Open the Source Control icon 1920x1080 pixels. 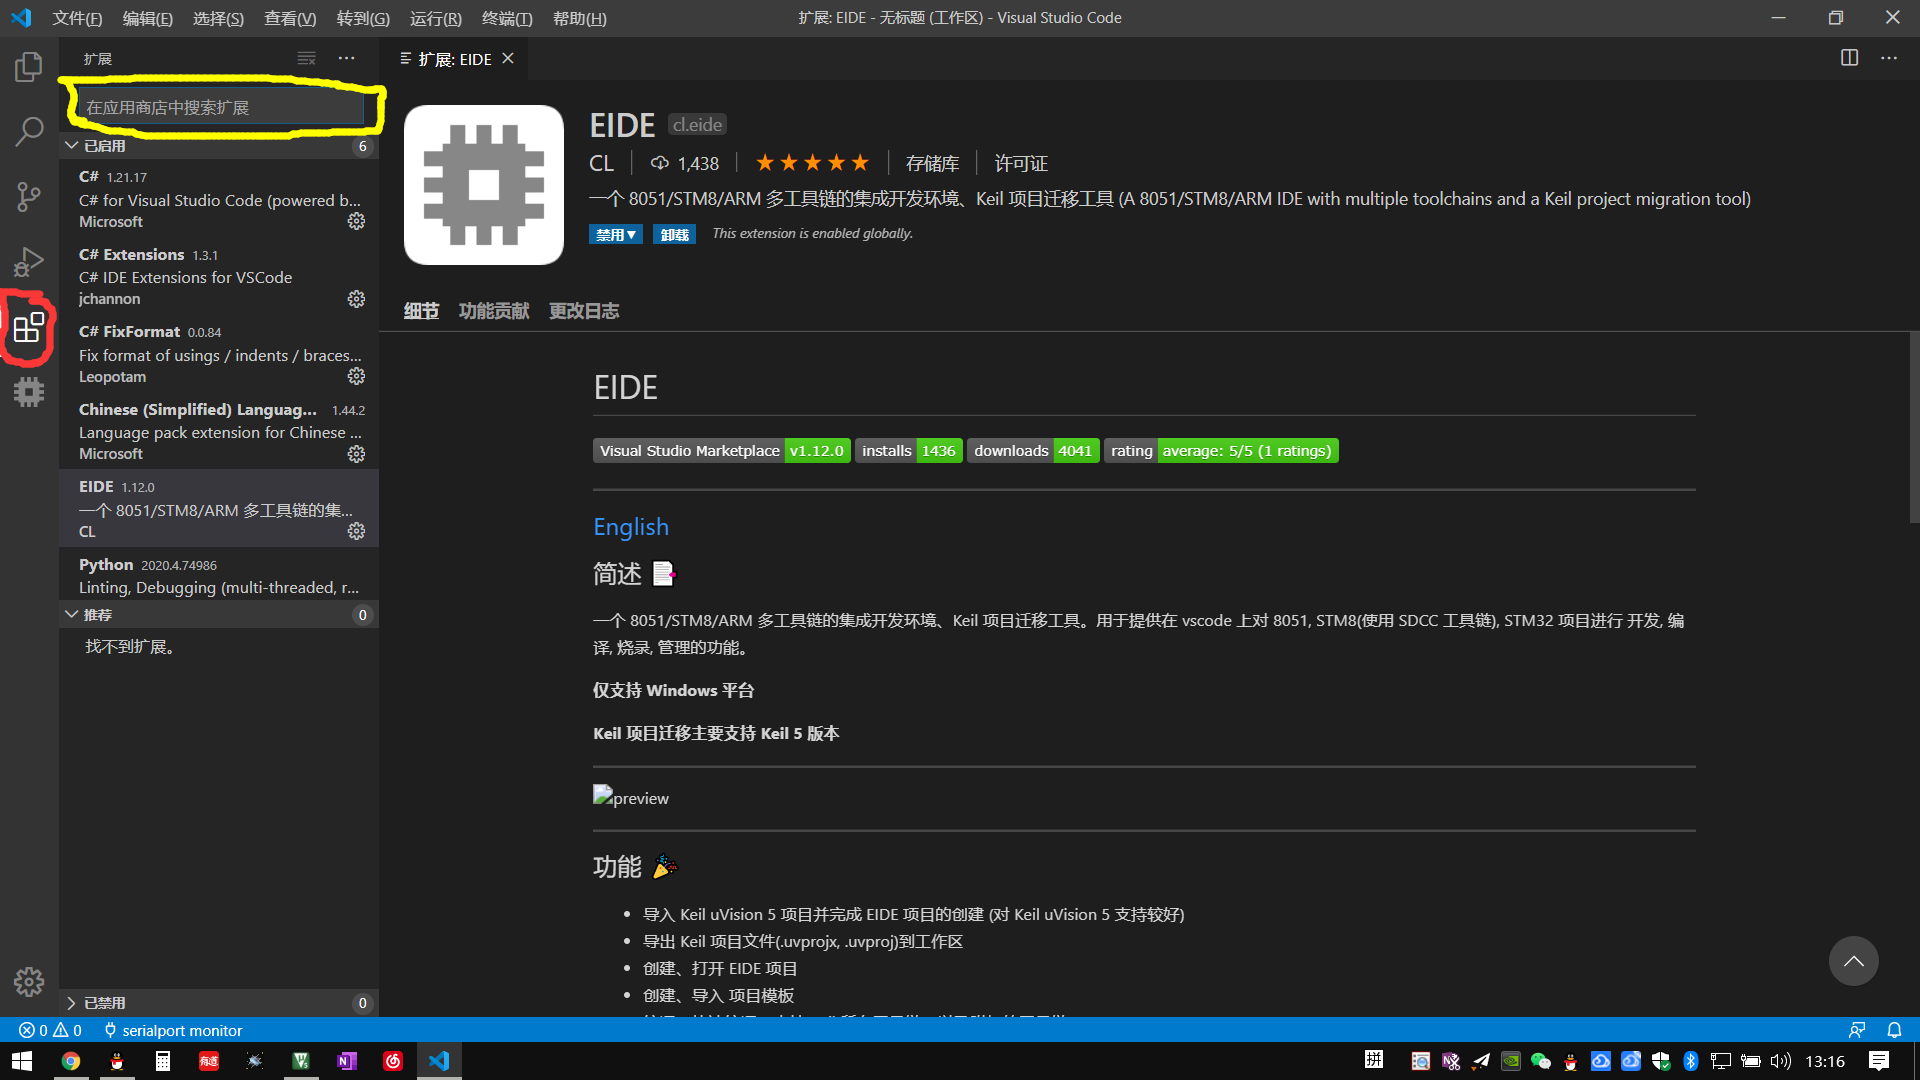pos(28,196)
